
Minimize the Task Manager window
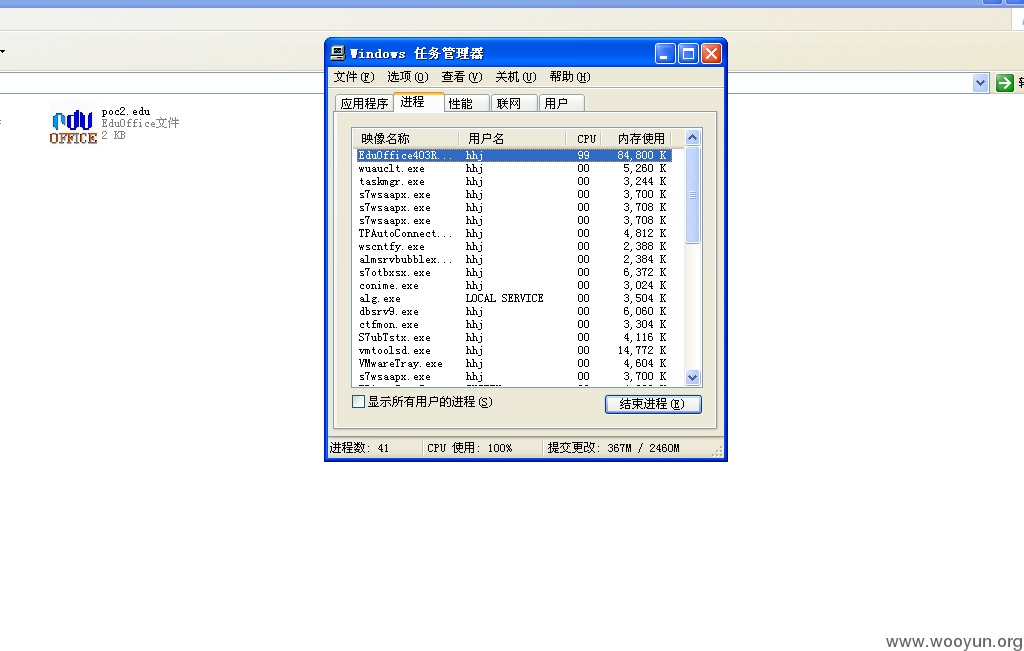click(x=665, y=54)
